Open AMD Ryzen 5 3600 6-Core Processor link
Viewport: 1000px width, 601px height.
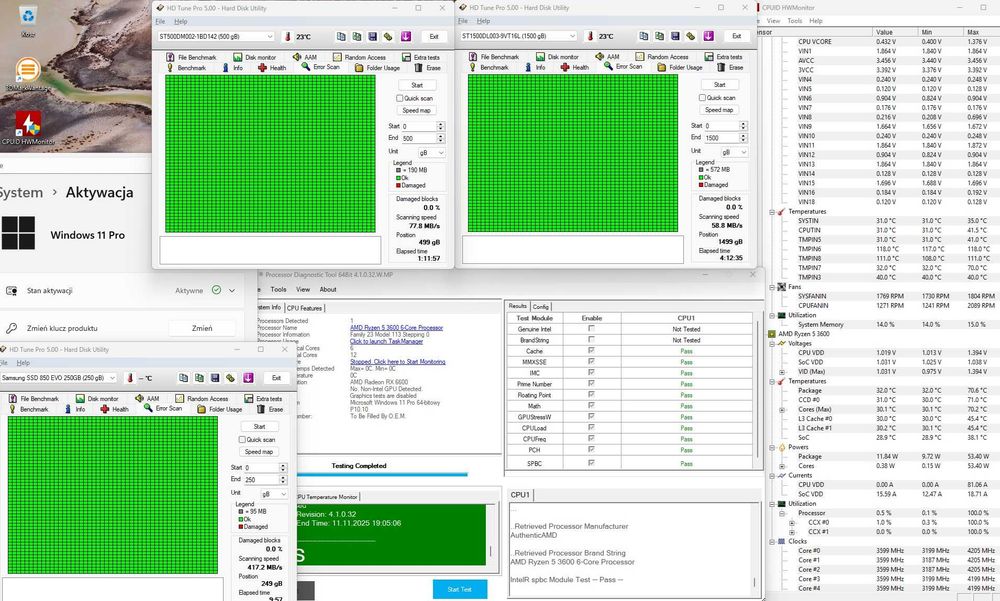pos(396,327)
